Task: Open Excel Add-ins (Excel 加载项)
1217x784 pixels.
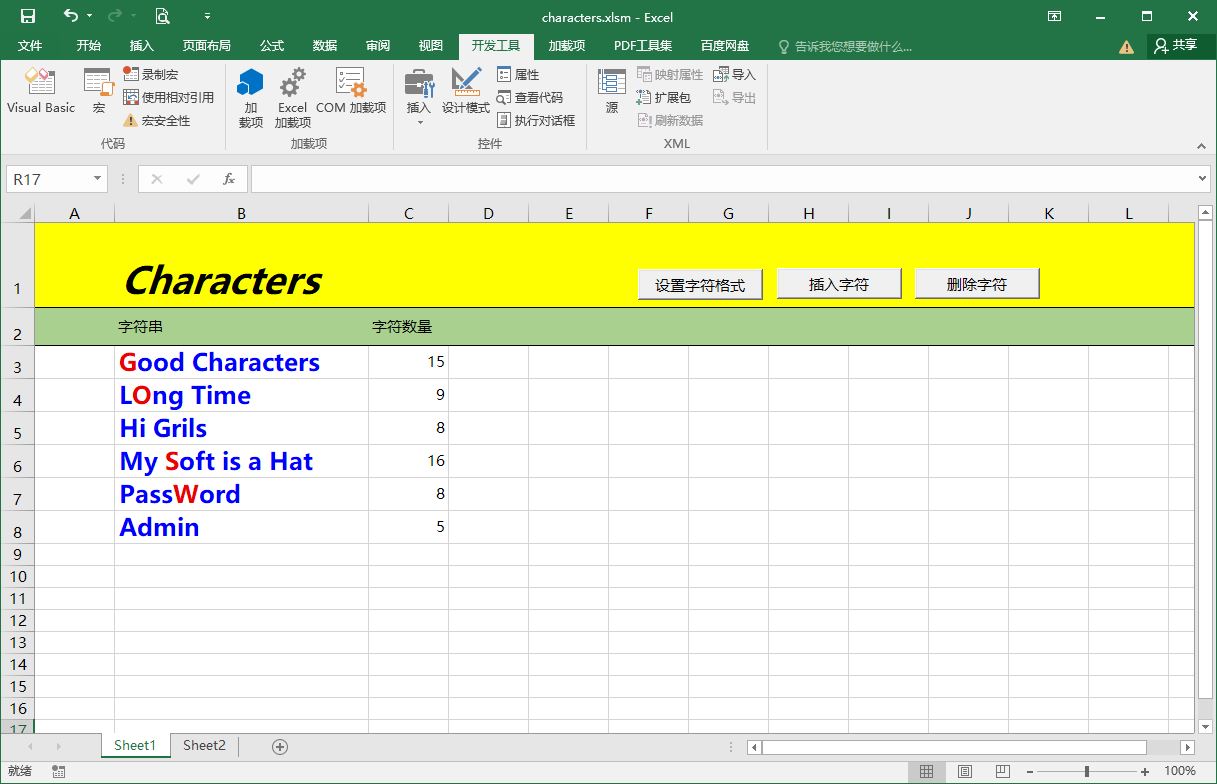Action: pyautogui.click(x=292, y=98)
